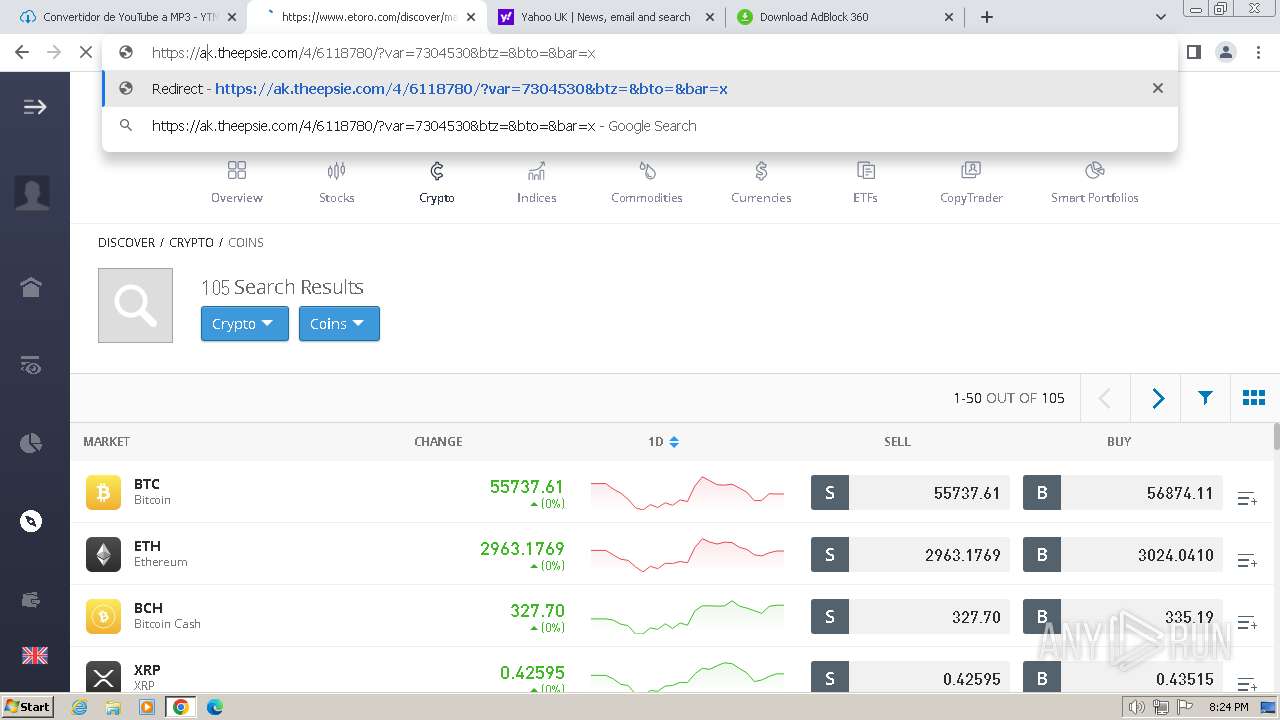1280x720 pixels.
Task: Go to next results page arrow
Action: click(x=1157, y=398)
